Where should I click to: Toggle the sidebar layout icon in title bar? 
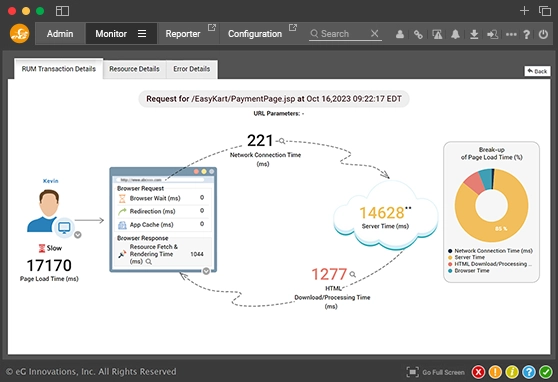[62, 11]
